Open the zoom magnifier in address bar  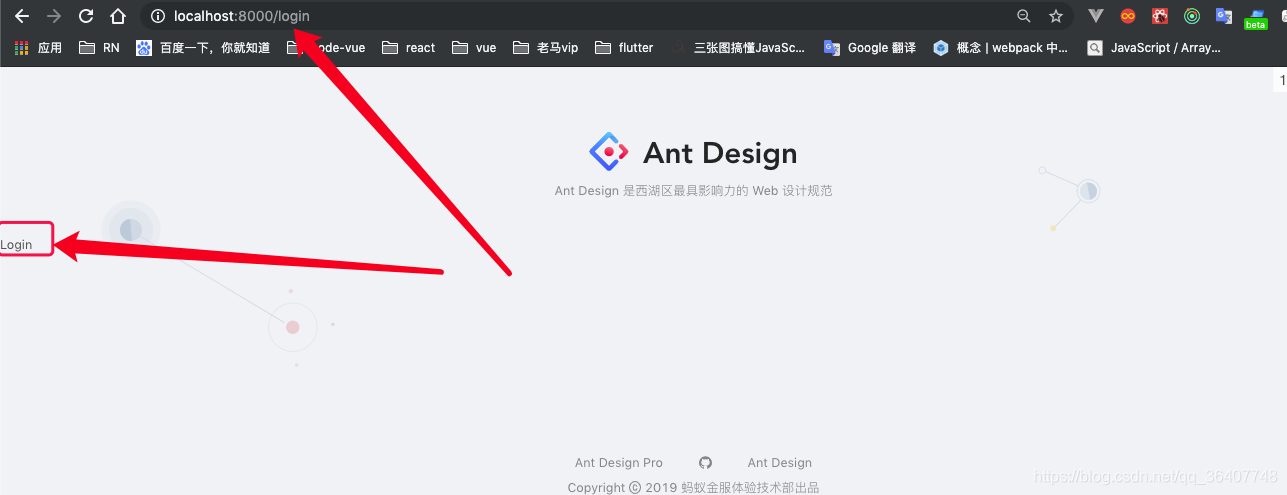point(1024,16)
